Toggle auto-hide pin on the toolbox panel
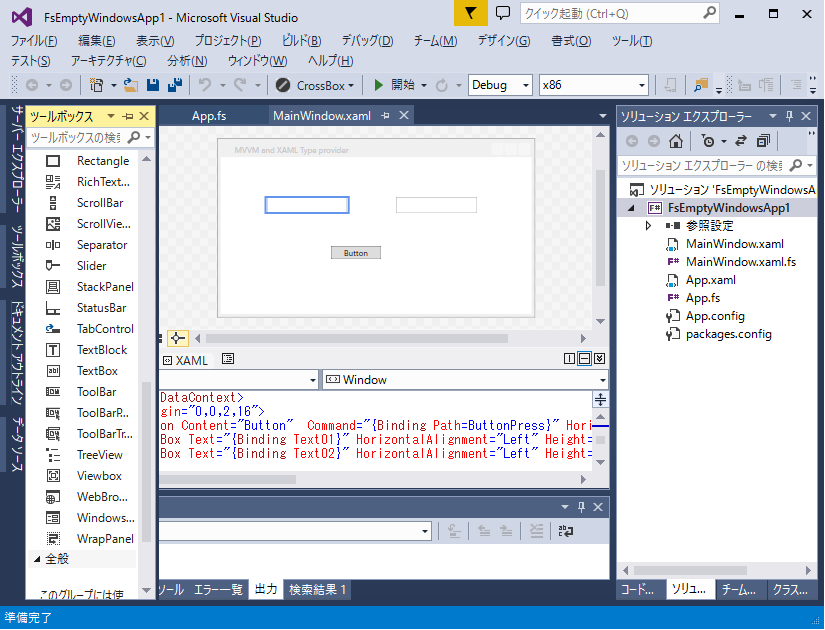The height and width of the screenshot is (630, 825). point(129,116)
